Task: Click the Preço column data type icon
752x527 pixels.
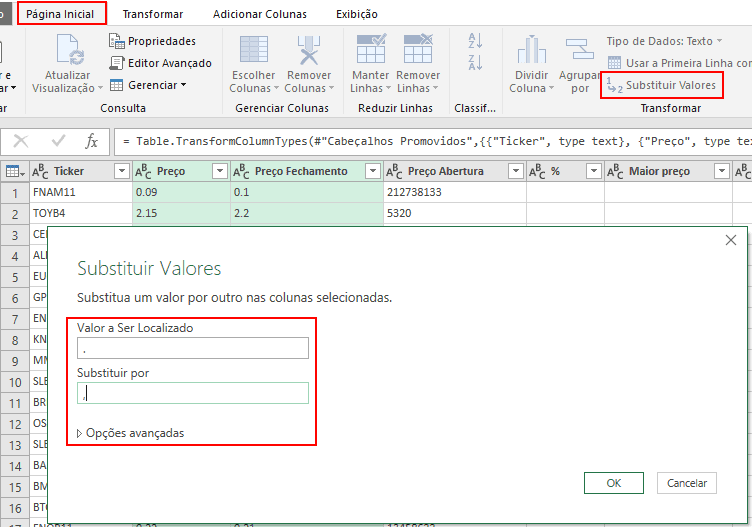Action: point(143,171)
